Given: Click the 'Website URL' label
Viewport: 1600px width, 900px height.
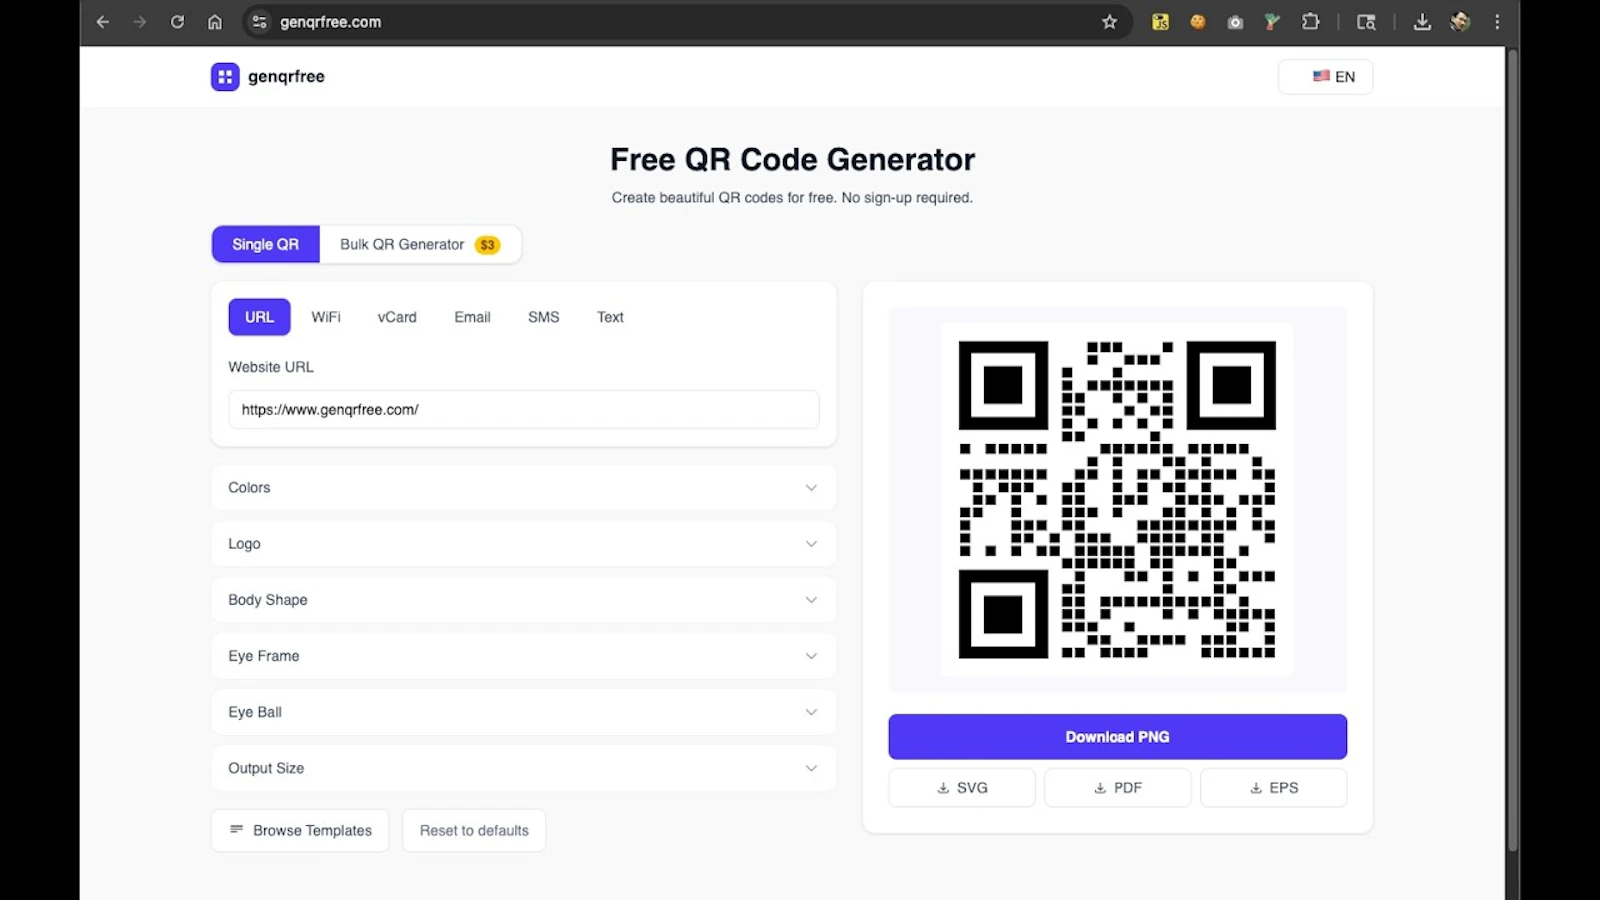Looking at the screenshot, I should pos(271,367).
